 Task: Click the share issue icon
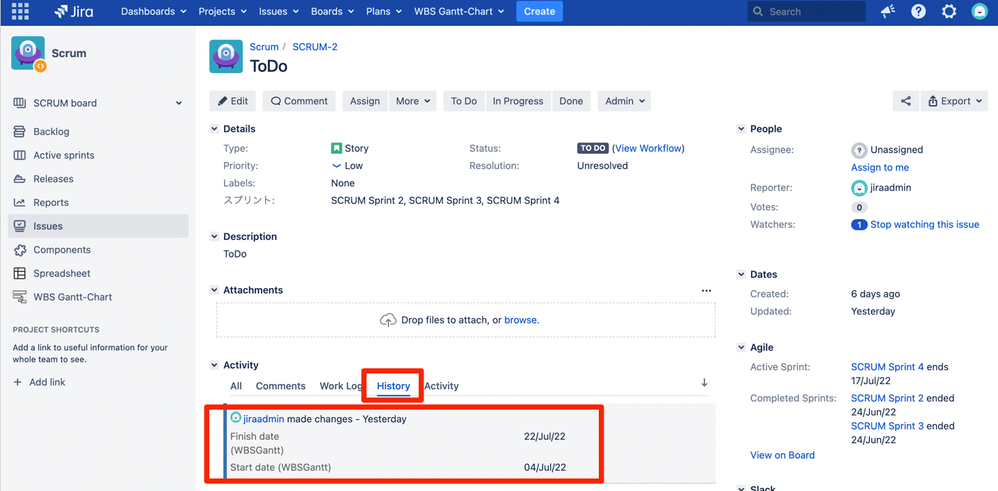906,101
